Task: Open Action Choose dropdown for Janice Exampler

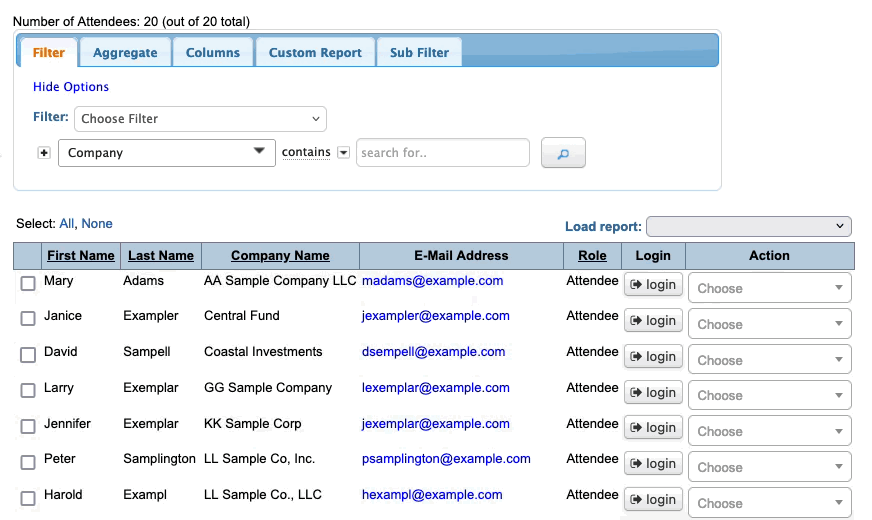Action: 770,324
